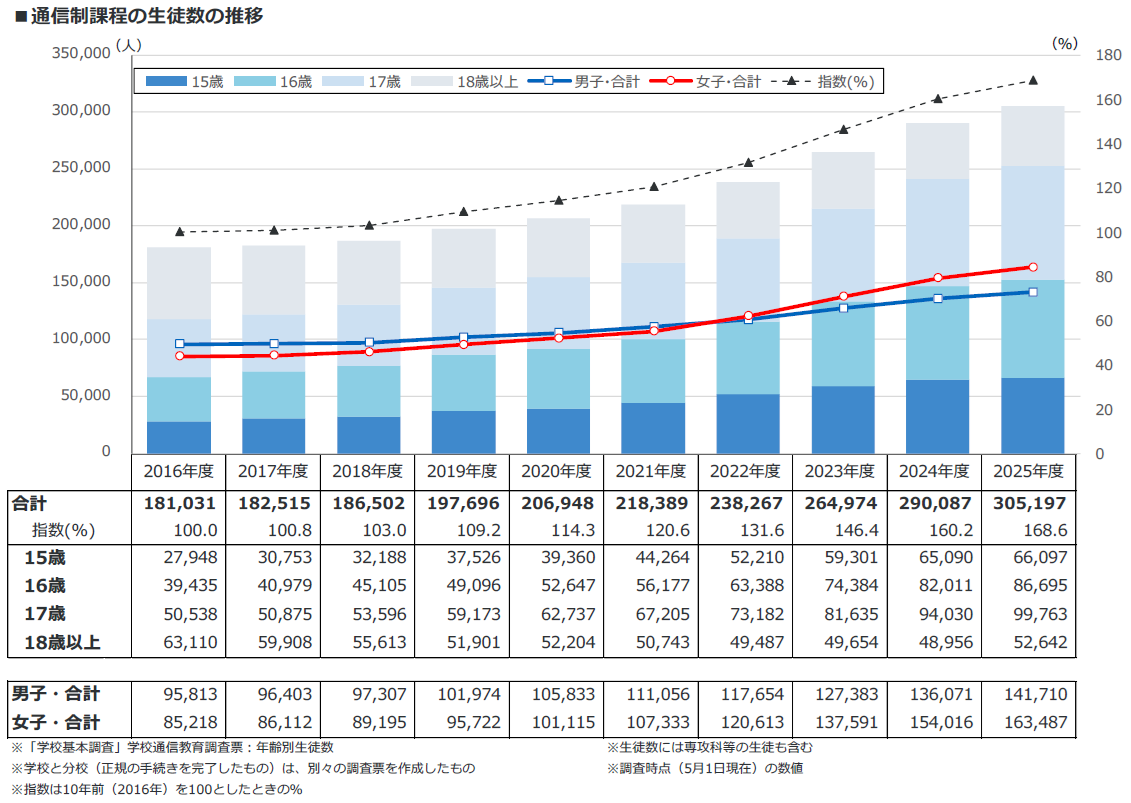
Task: Click the 女子・合計 row label in the table
Action: tap(56, 722)
